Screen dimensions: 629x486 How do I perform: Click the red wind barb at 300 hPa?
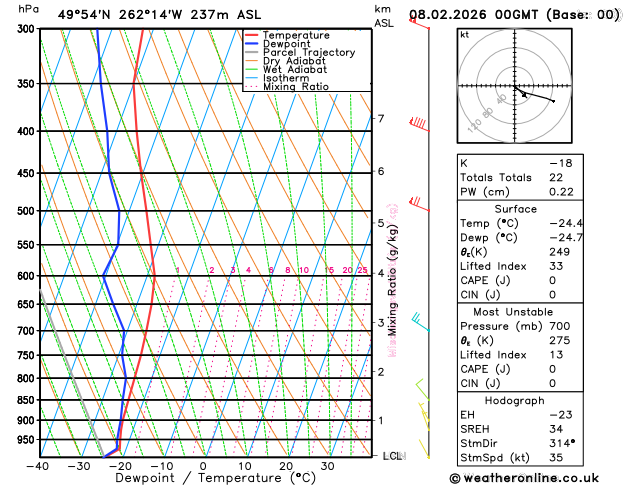(419, 23)
